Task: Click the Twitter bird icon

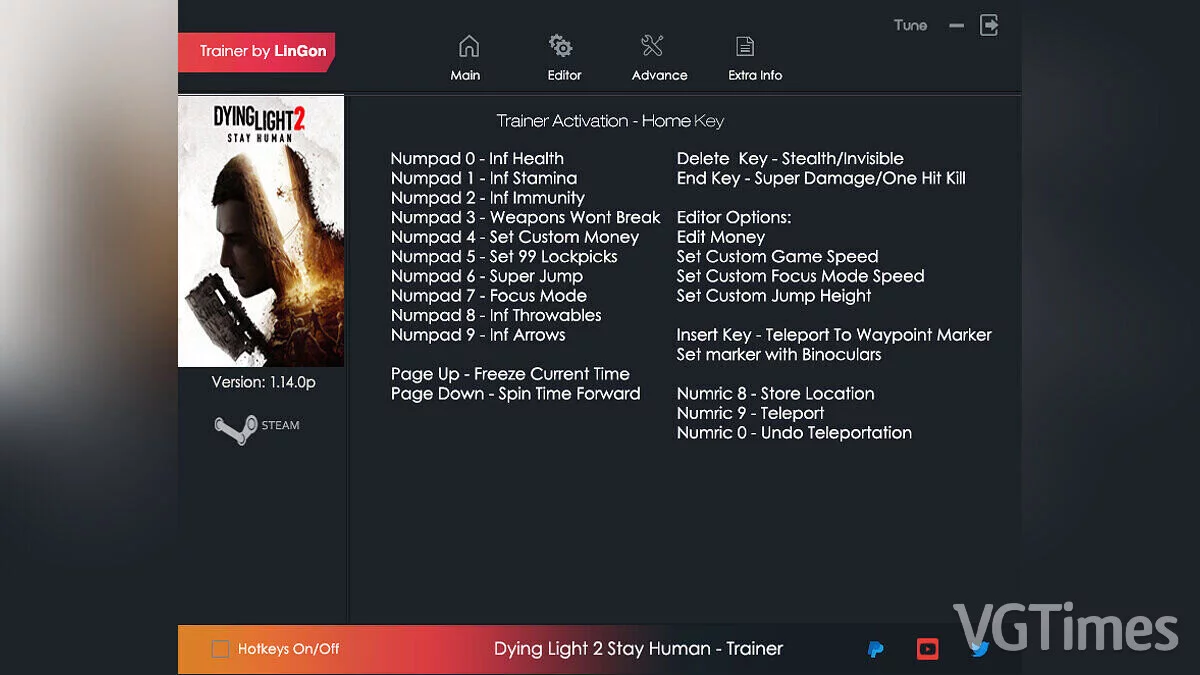Action: click(x=979, y=648)
